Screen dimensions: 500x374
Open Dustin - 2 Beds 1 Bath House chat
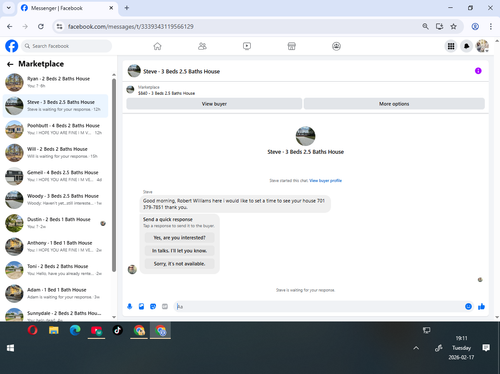point(55,223)
